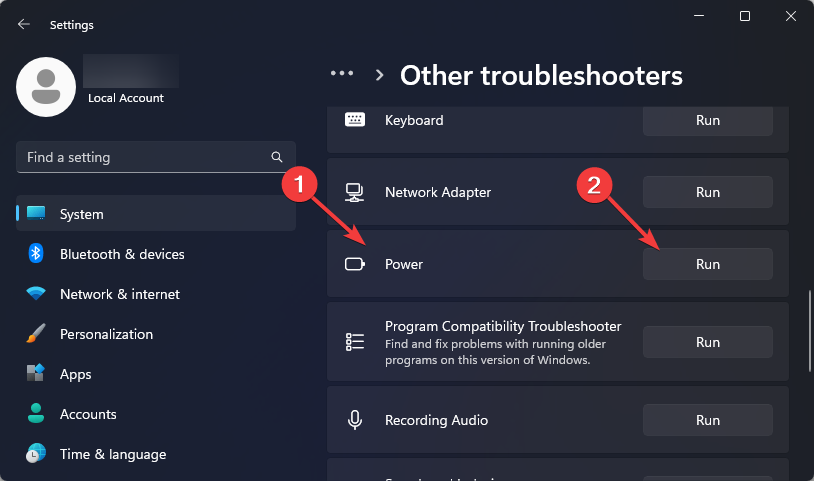
Task: Select Apps in the sidebar
Action: 156,374
